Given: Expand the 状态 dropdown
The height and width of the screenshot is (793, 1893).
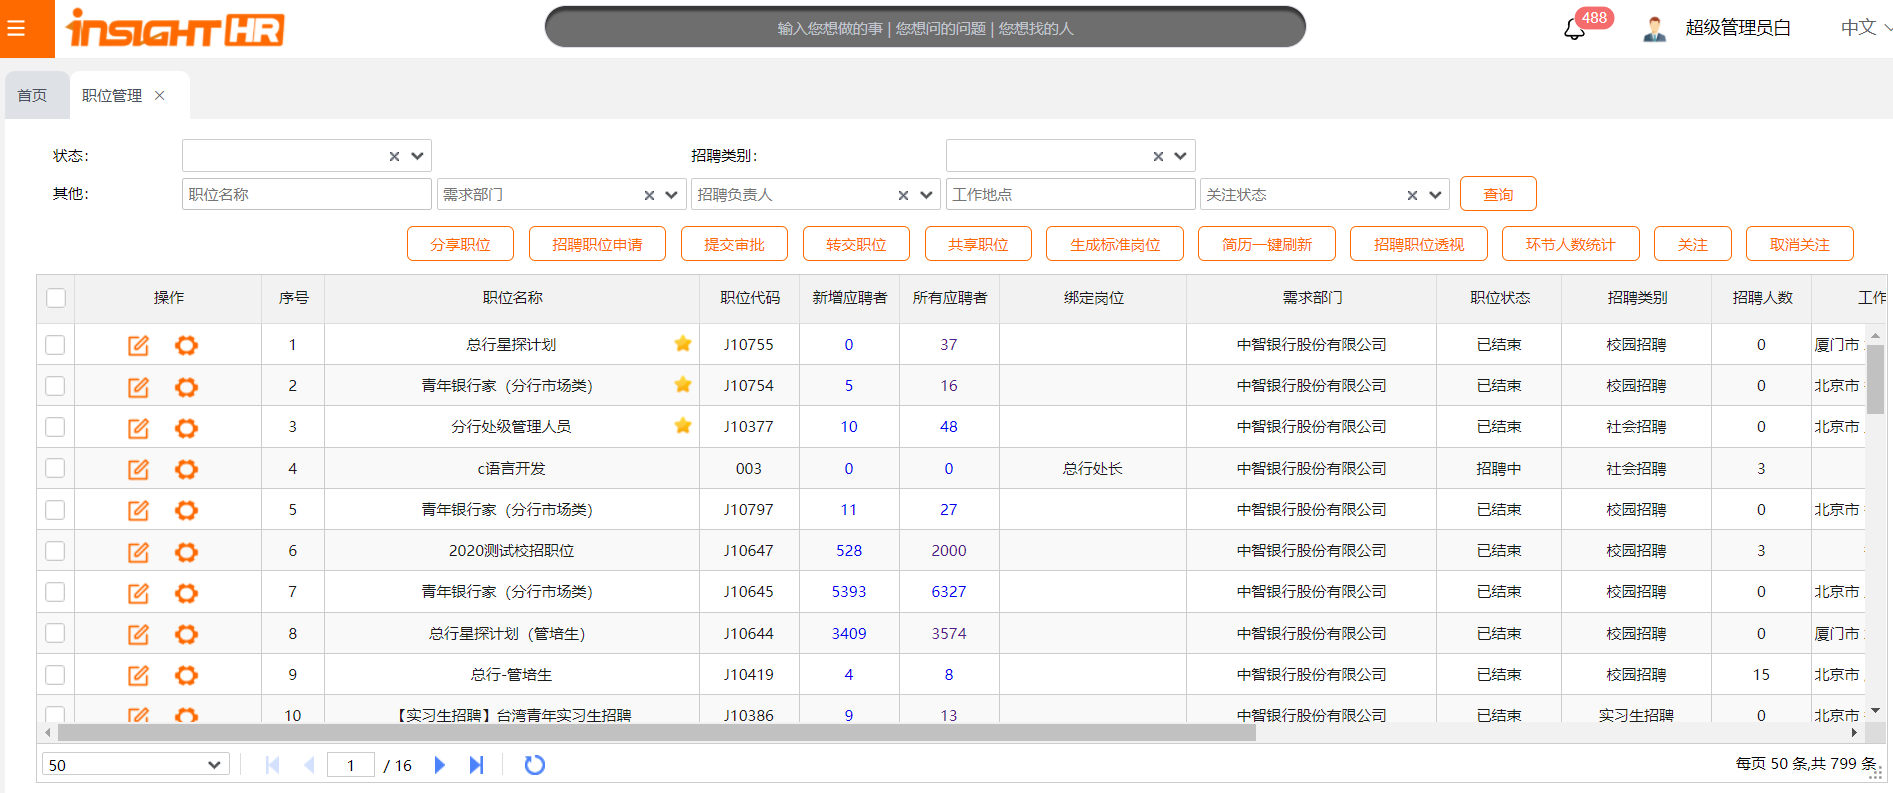Looking at the screenshot, I should 417,156.
